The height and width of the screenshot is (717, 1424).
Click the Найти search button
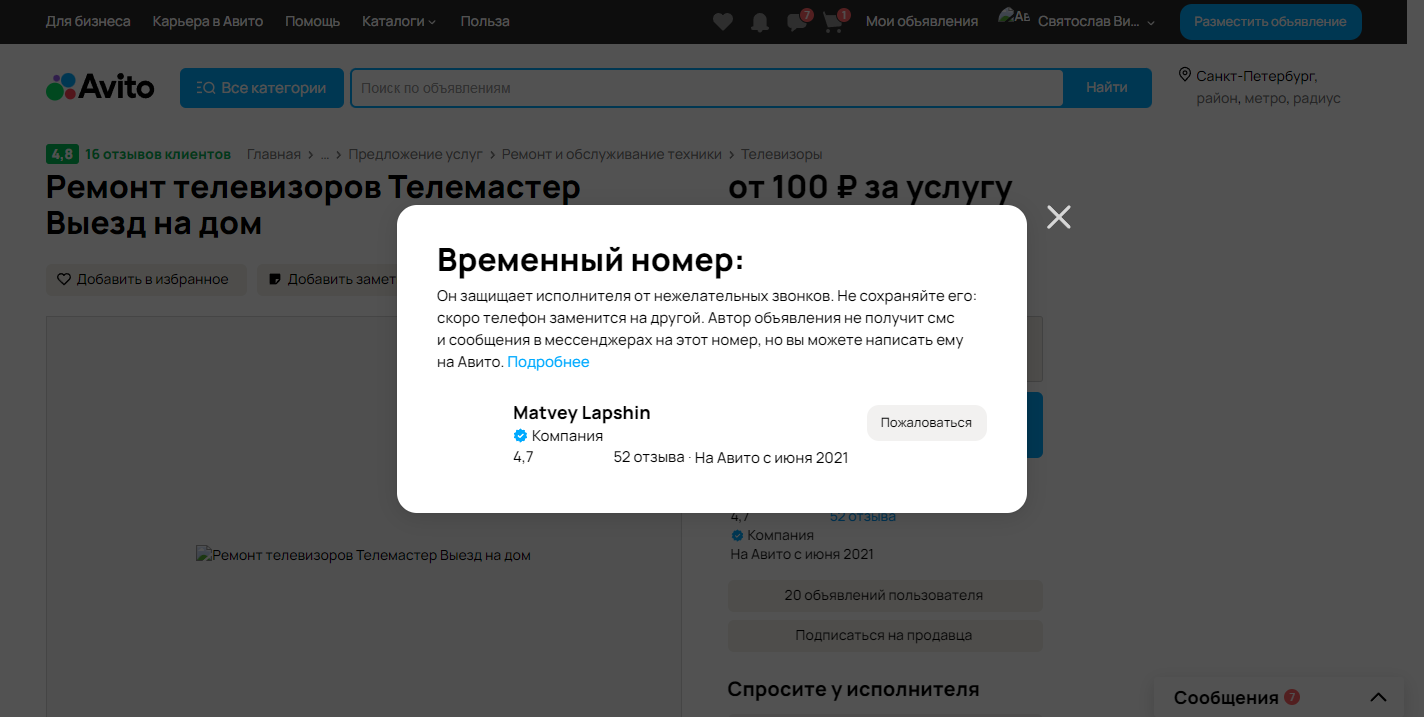(1107, 88)
